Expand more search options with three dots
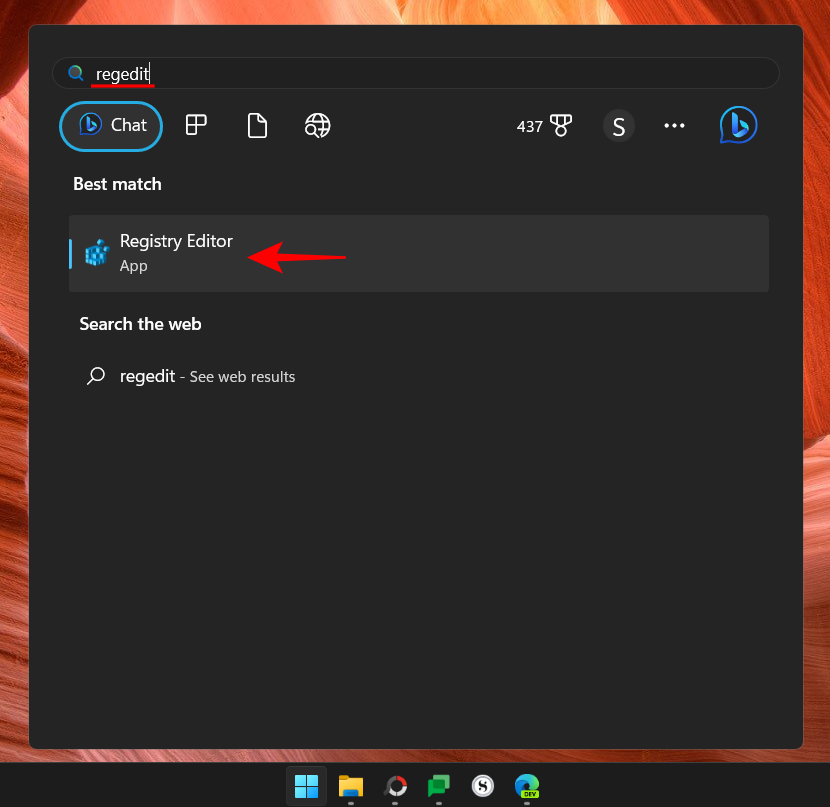830x807 pixels. (674, 125)
